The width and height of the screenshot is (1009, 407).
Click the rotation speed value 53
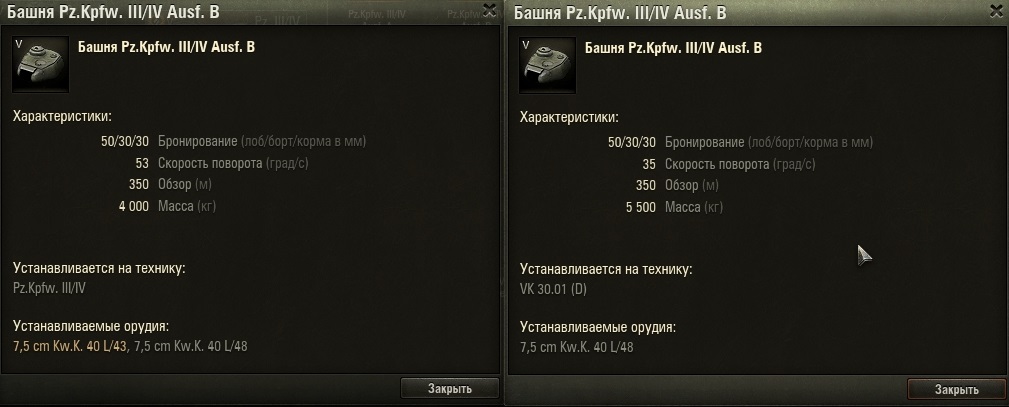pyautogui.click(x=142, y=163)
